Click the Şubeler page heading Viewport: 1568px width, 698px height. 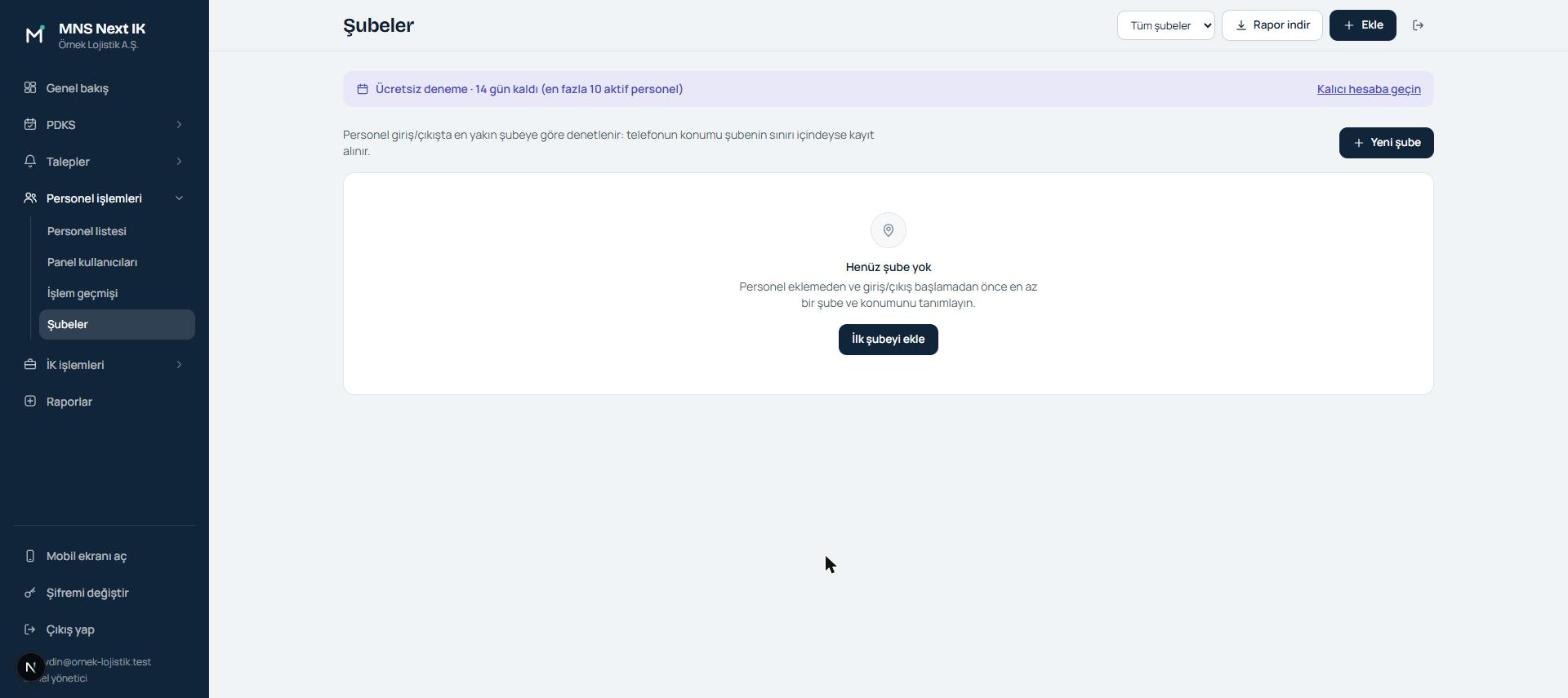378,26
